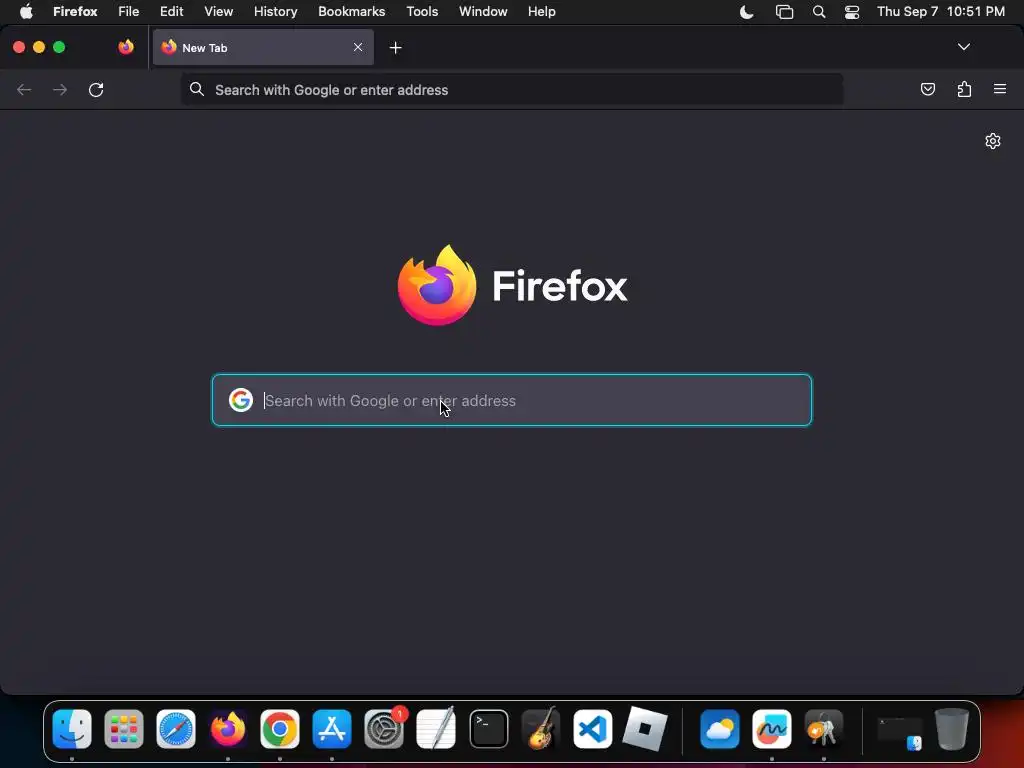Click the green fullscreen window button
This screenshot has height=768, width=1024.
(59, 47)
